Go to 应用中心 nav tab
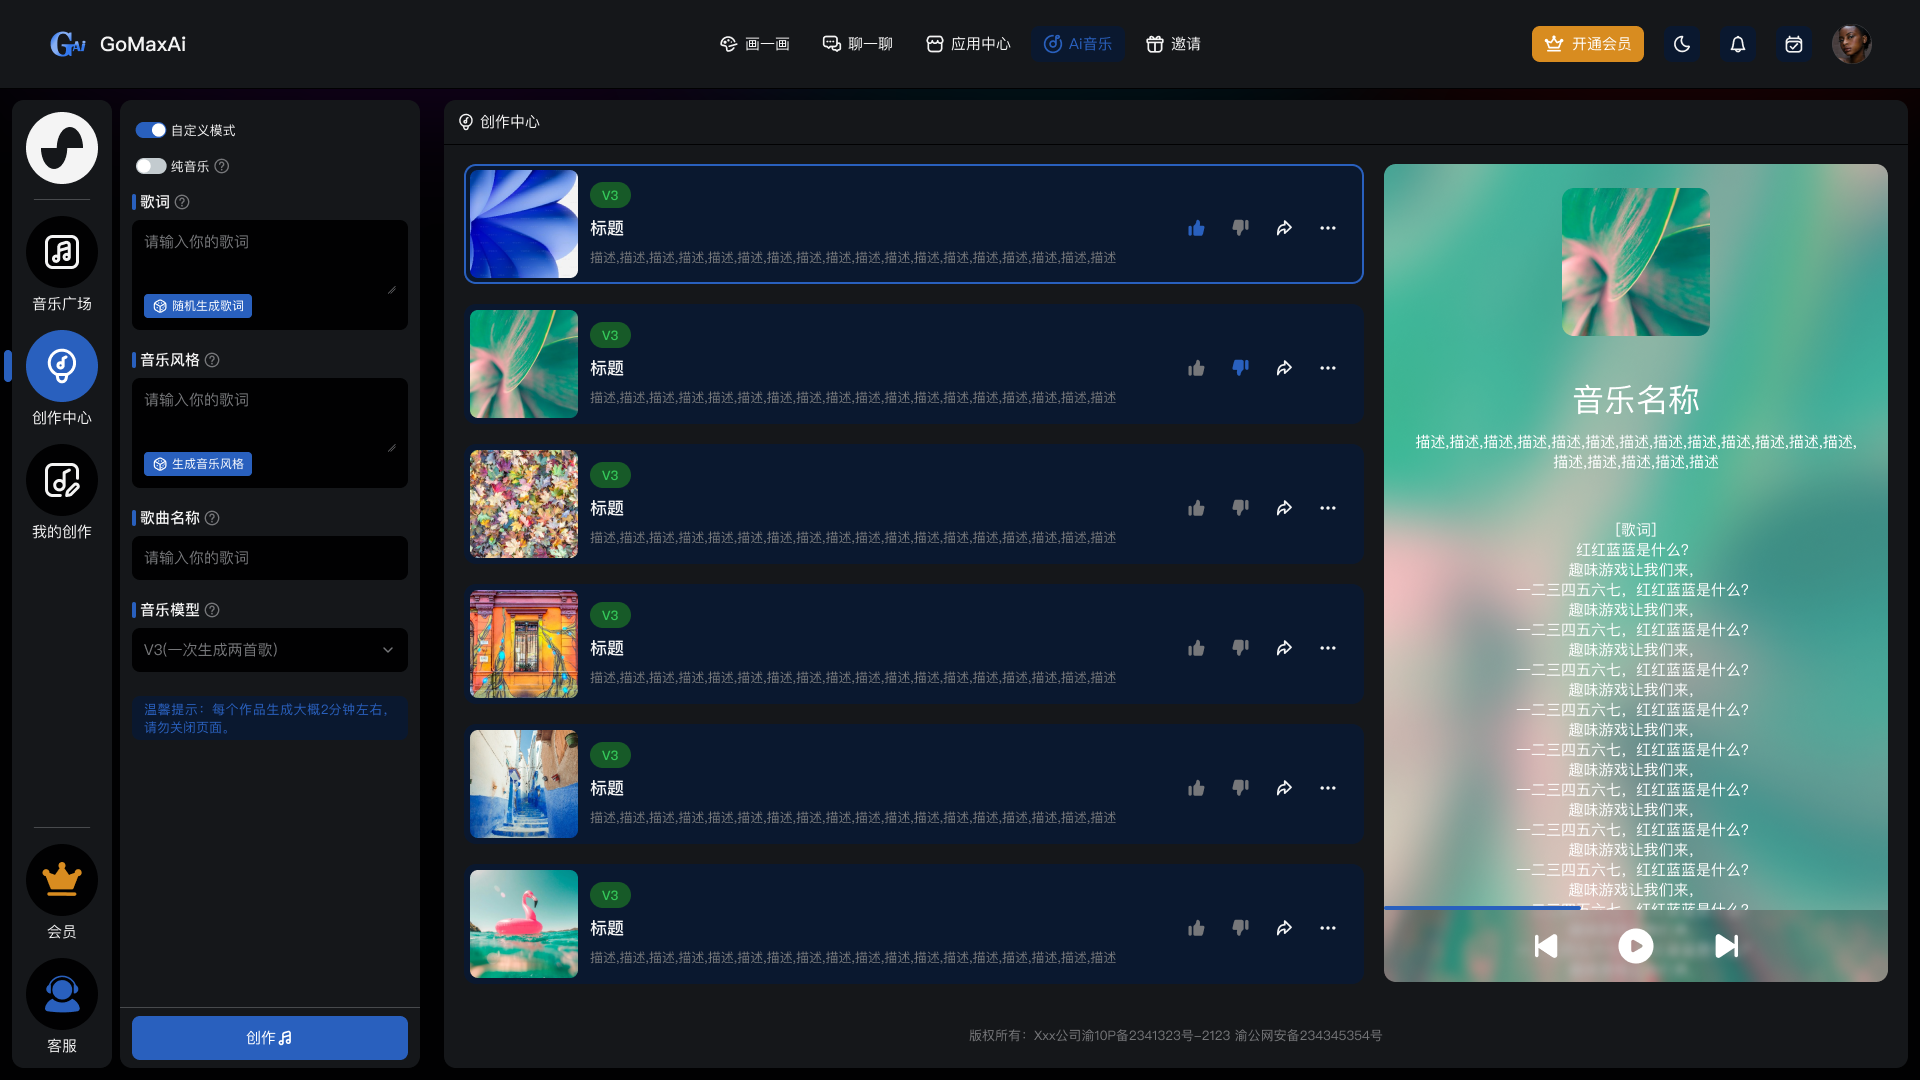The height and width of the screenshot is (1080, 1920). [x=968, y=44]
